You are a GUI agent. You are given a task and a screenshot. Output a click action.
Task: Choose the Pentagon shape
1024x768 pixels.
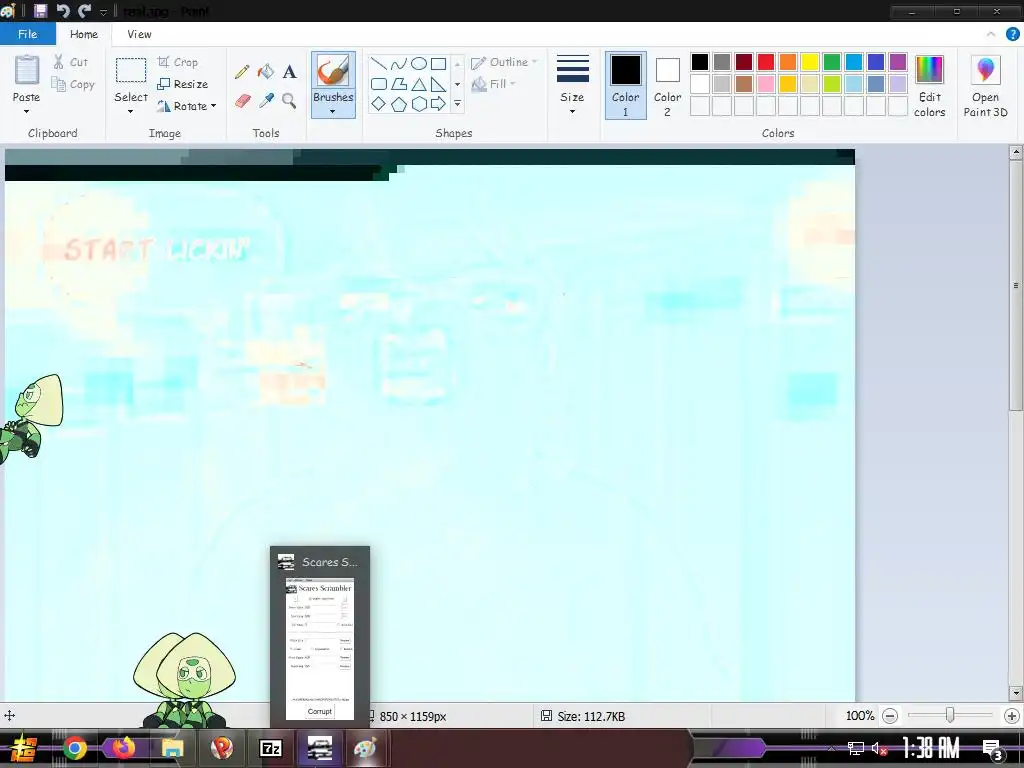click(398, 104)
